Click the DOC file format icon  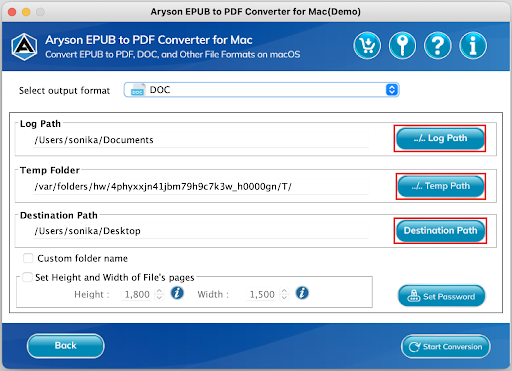(x=137, y=90)
